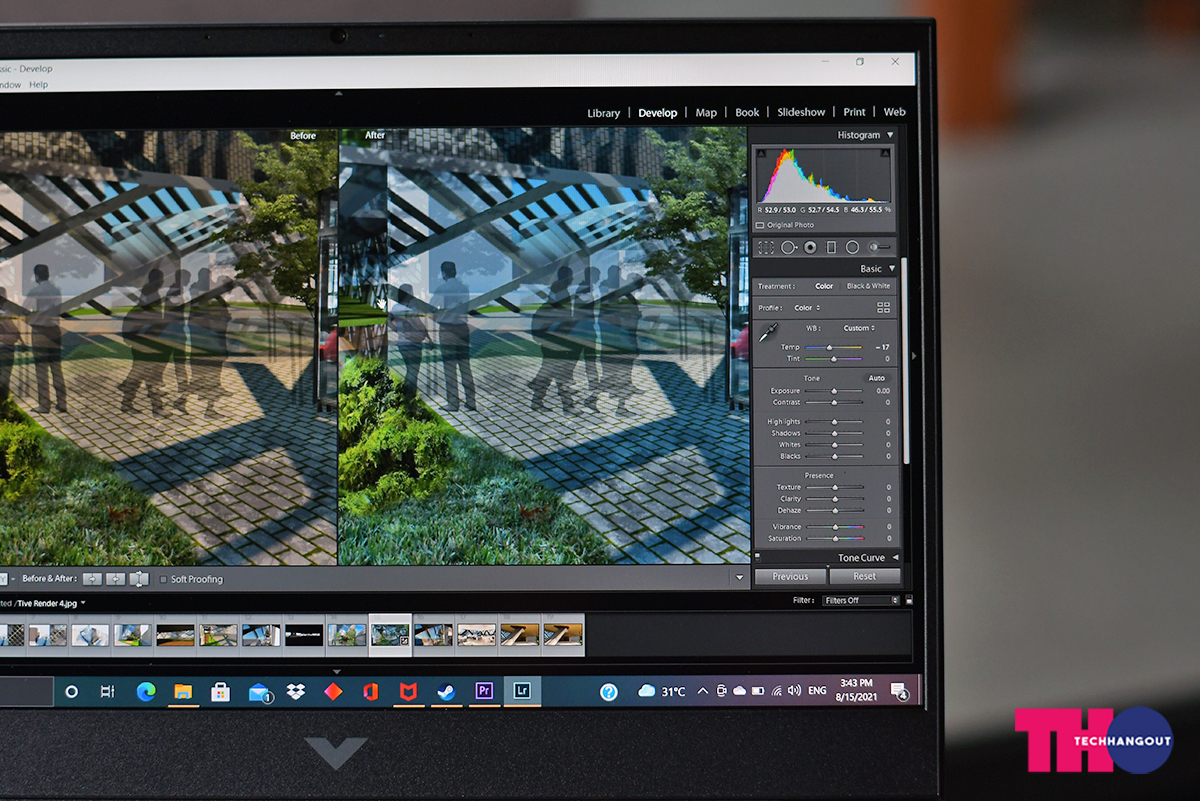Click the Swap Before and After button
The image size is (1200, 801).
pos(139,579)
